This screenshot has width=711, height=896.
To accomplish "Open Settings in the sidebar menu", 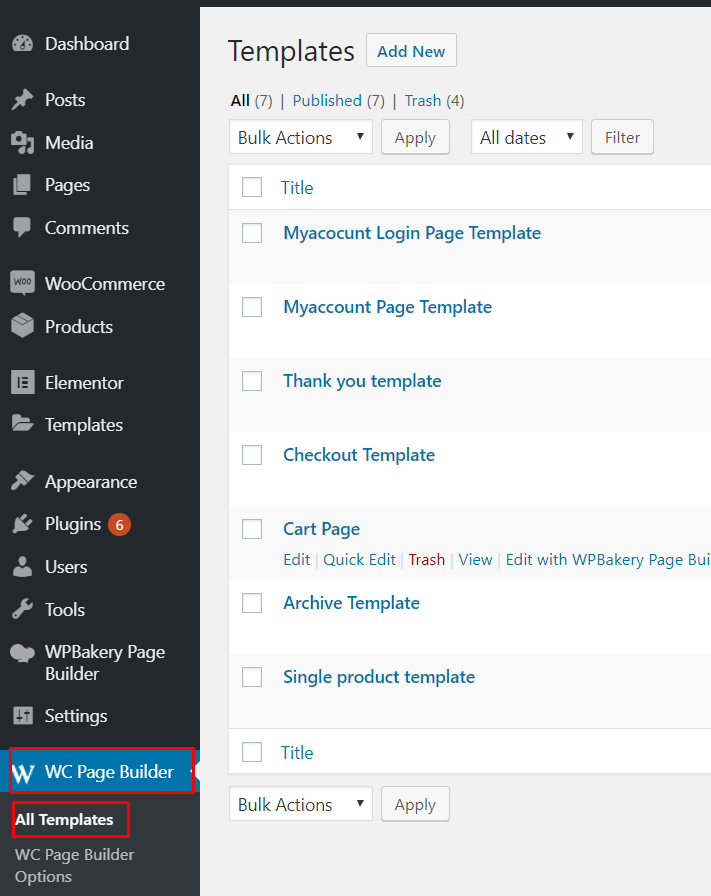I will tap(76, 716).
